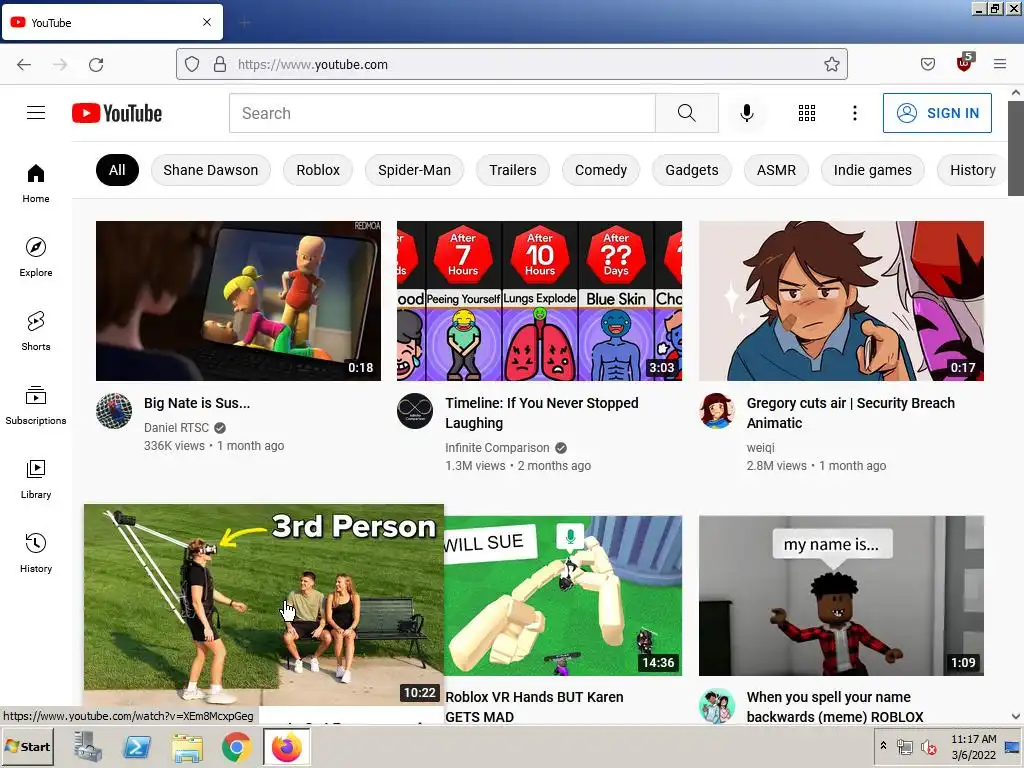Open the YouTube apps grid icon
Image resolution: width=1024 pixels, height=768 pixels.
point(807,113)
